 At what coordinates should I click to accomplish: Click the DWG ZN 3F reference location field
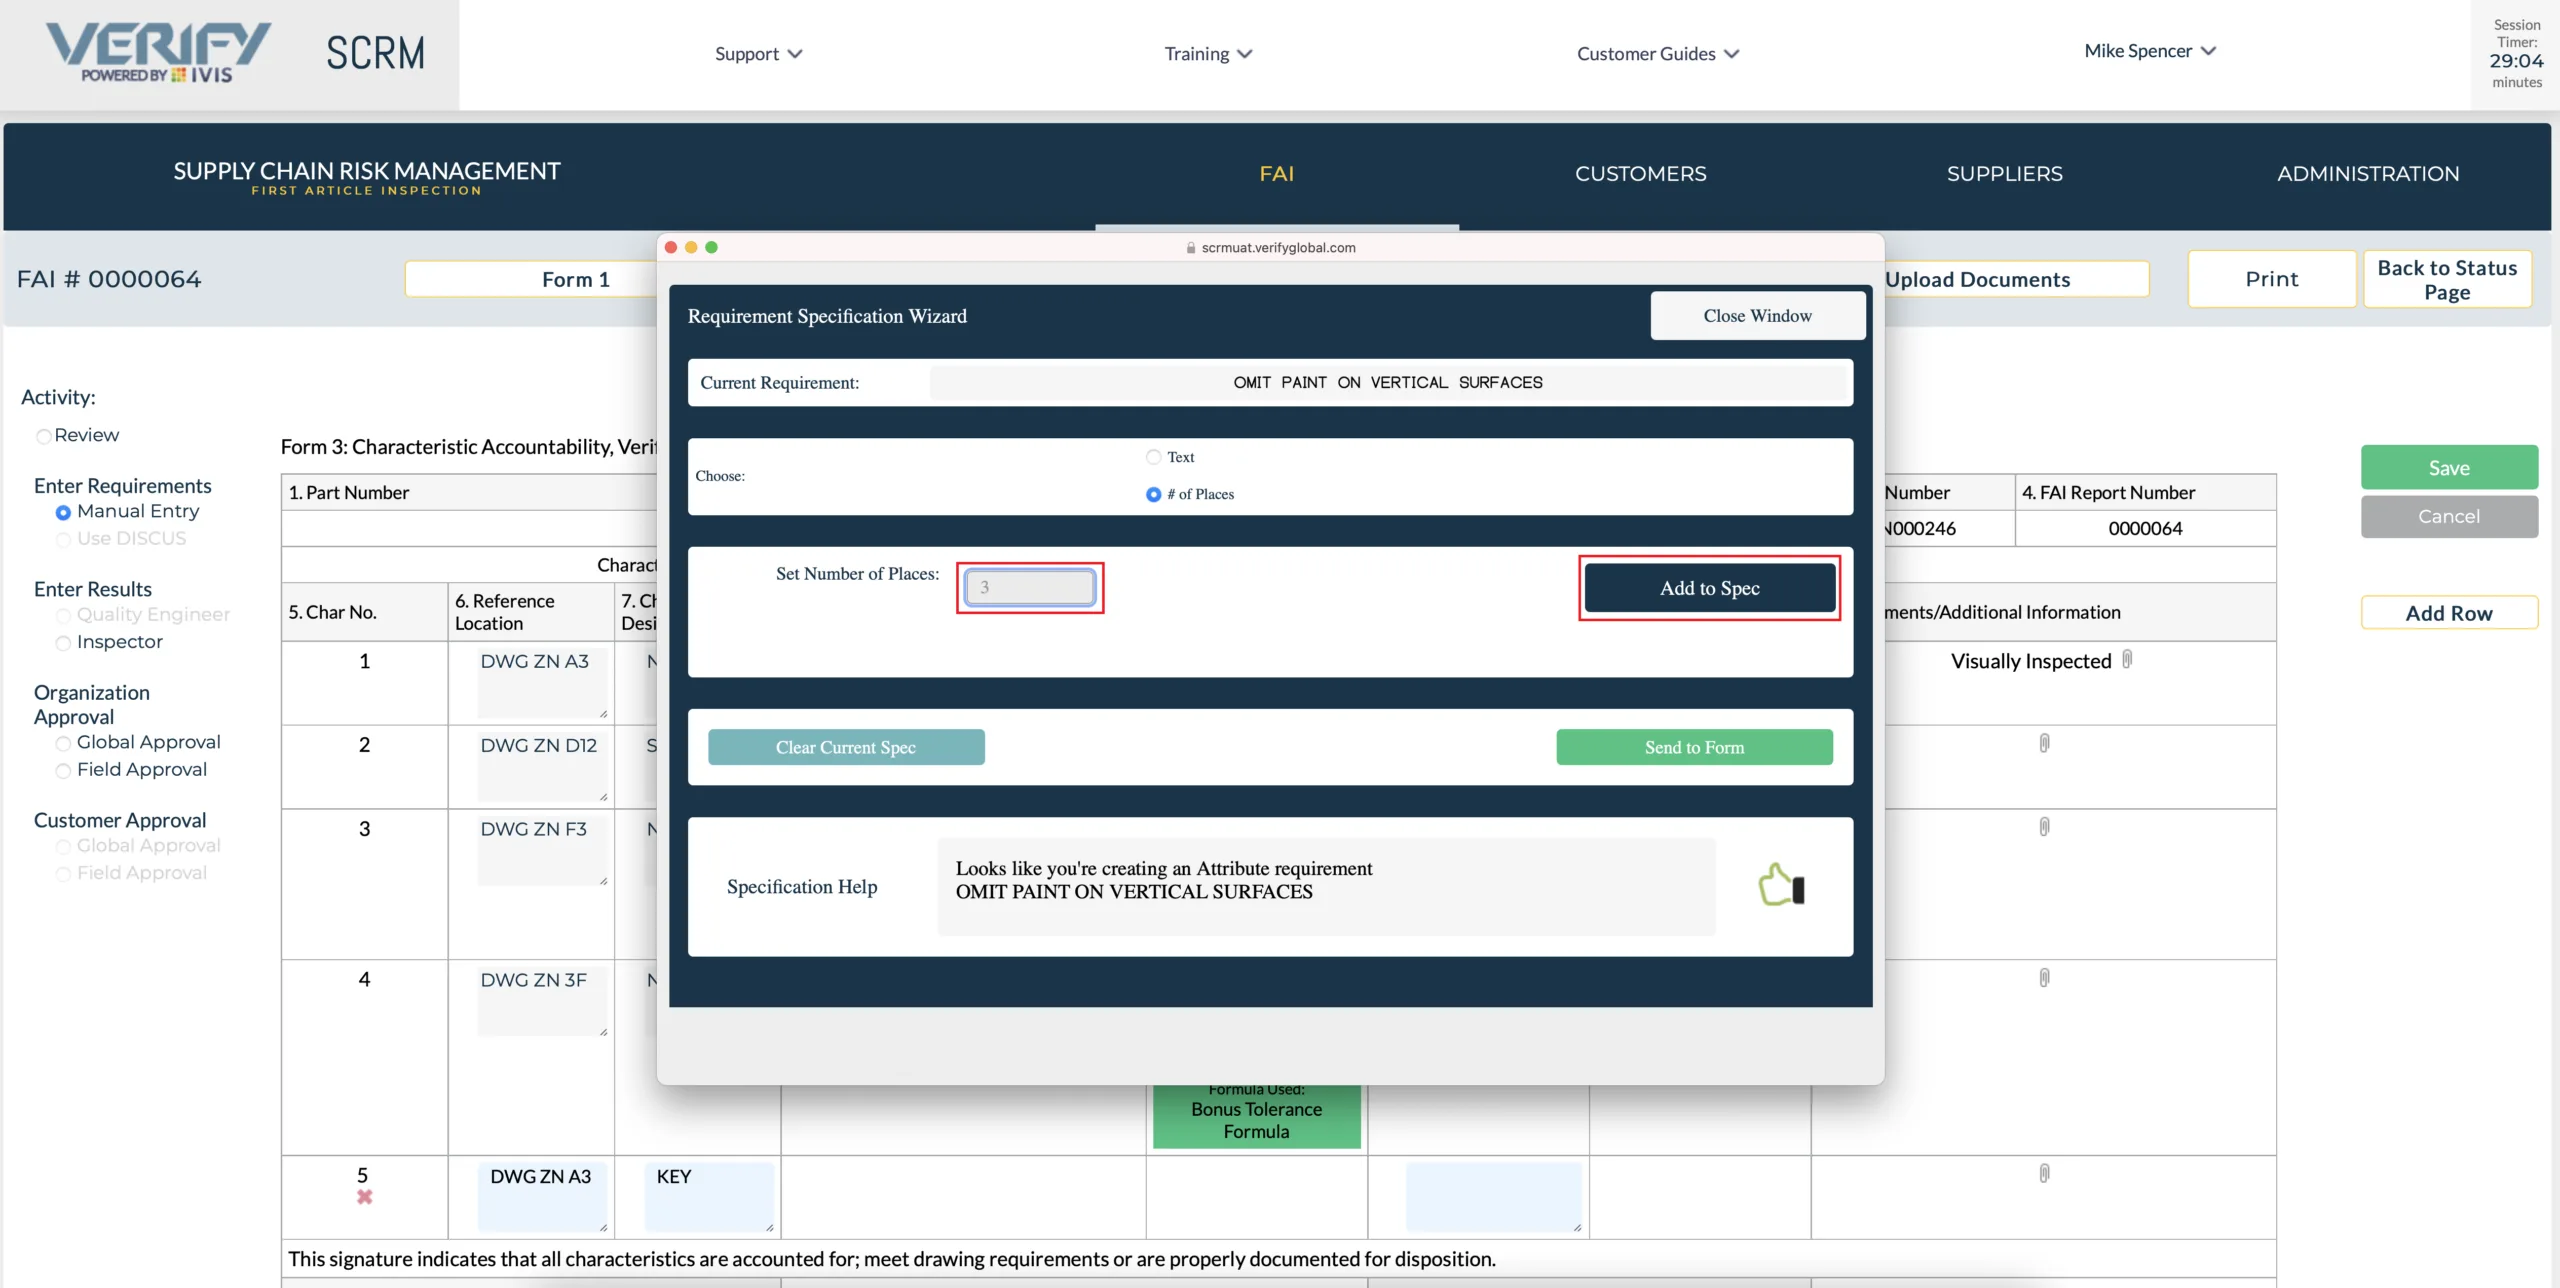click(543, 1002)
